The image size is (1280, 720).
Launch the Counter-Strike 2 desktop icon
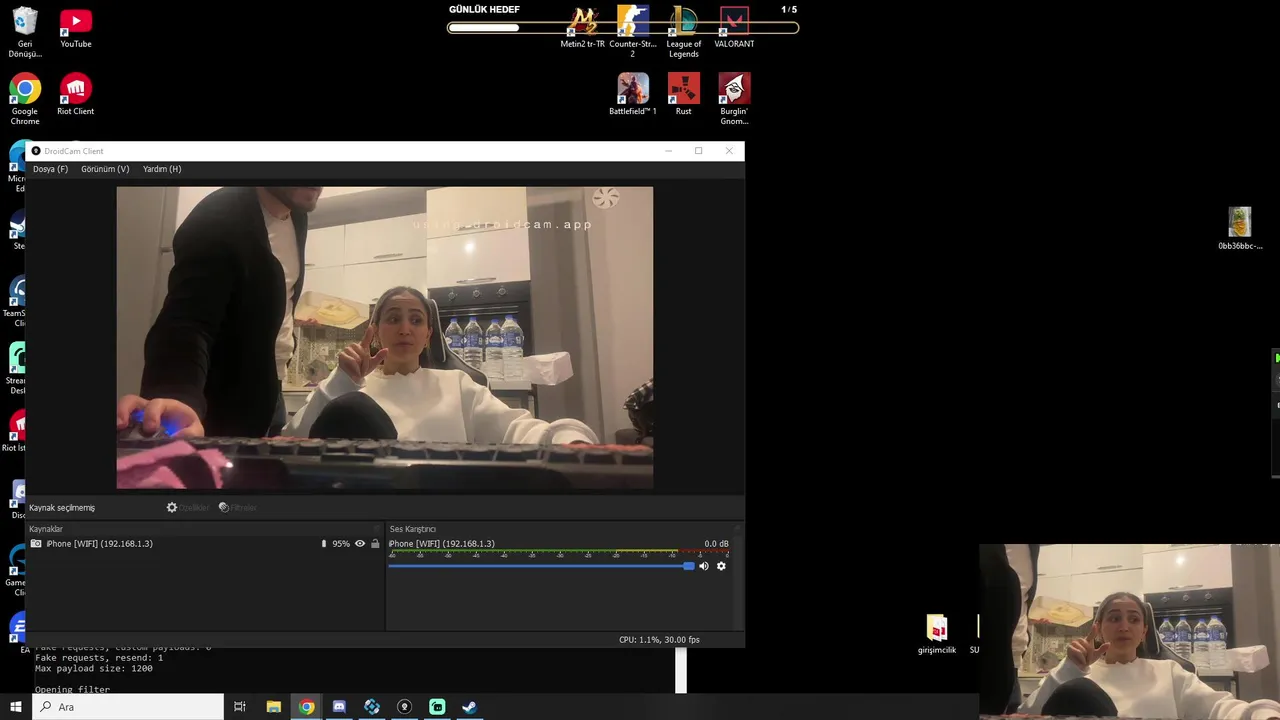[633, 32]
